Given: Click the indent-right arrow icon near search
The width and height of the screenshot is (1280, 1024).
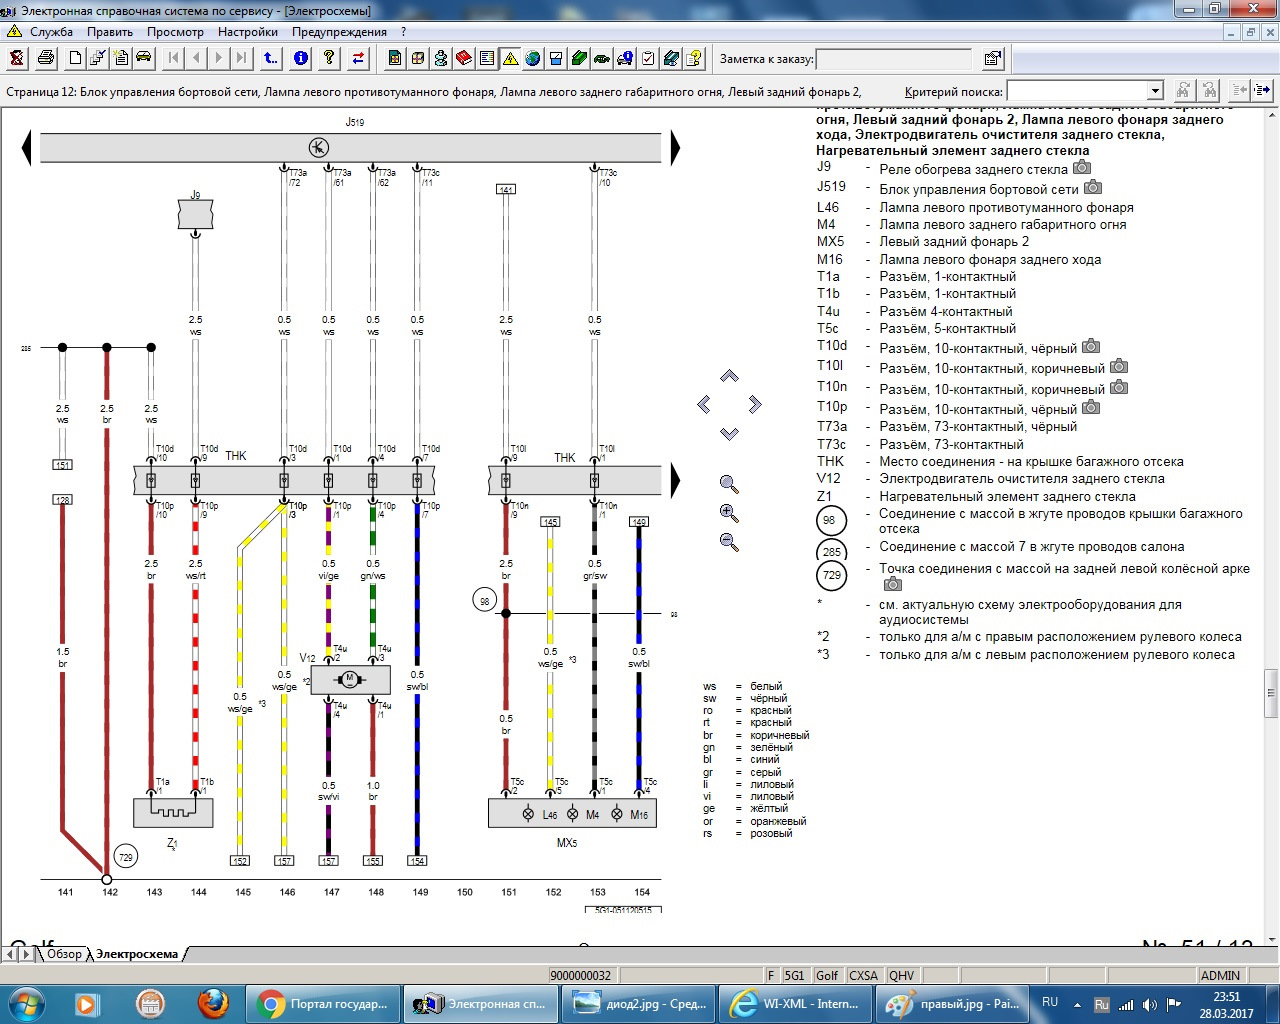Looking at the screenshot, I should (x=1263, y=91).
